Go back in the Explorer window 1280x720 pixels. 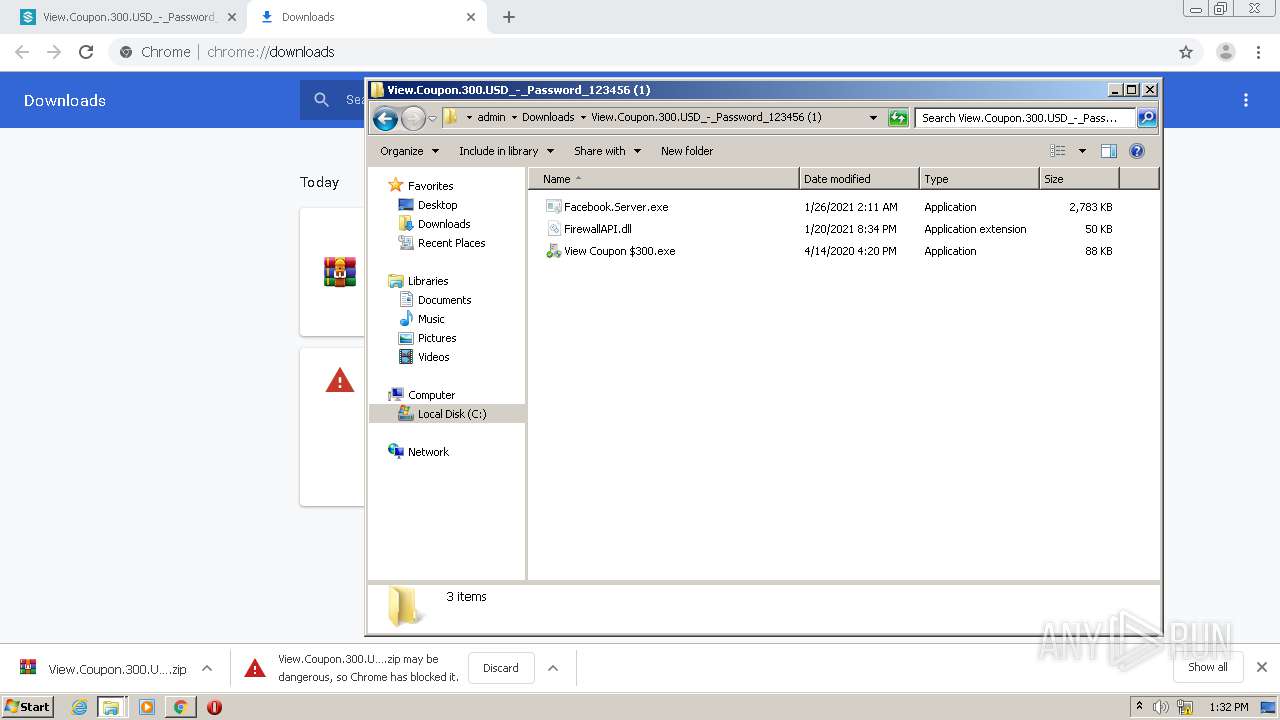click(x=385, y=119)
